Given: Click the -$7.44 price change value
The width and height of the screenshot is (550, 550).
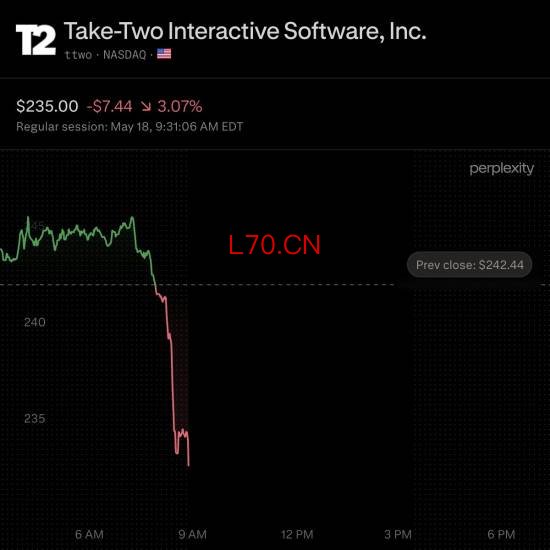Looking at the screenshot, I should 109,106.
